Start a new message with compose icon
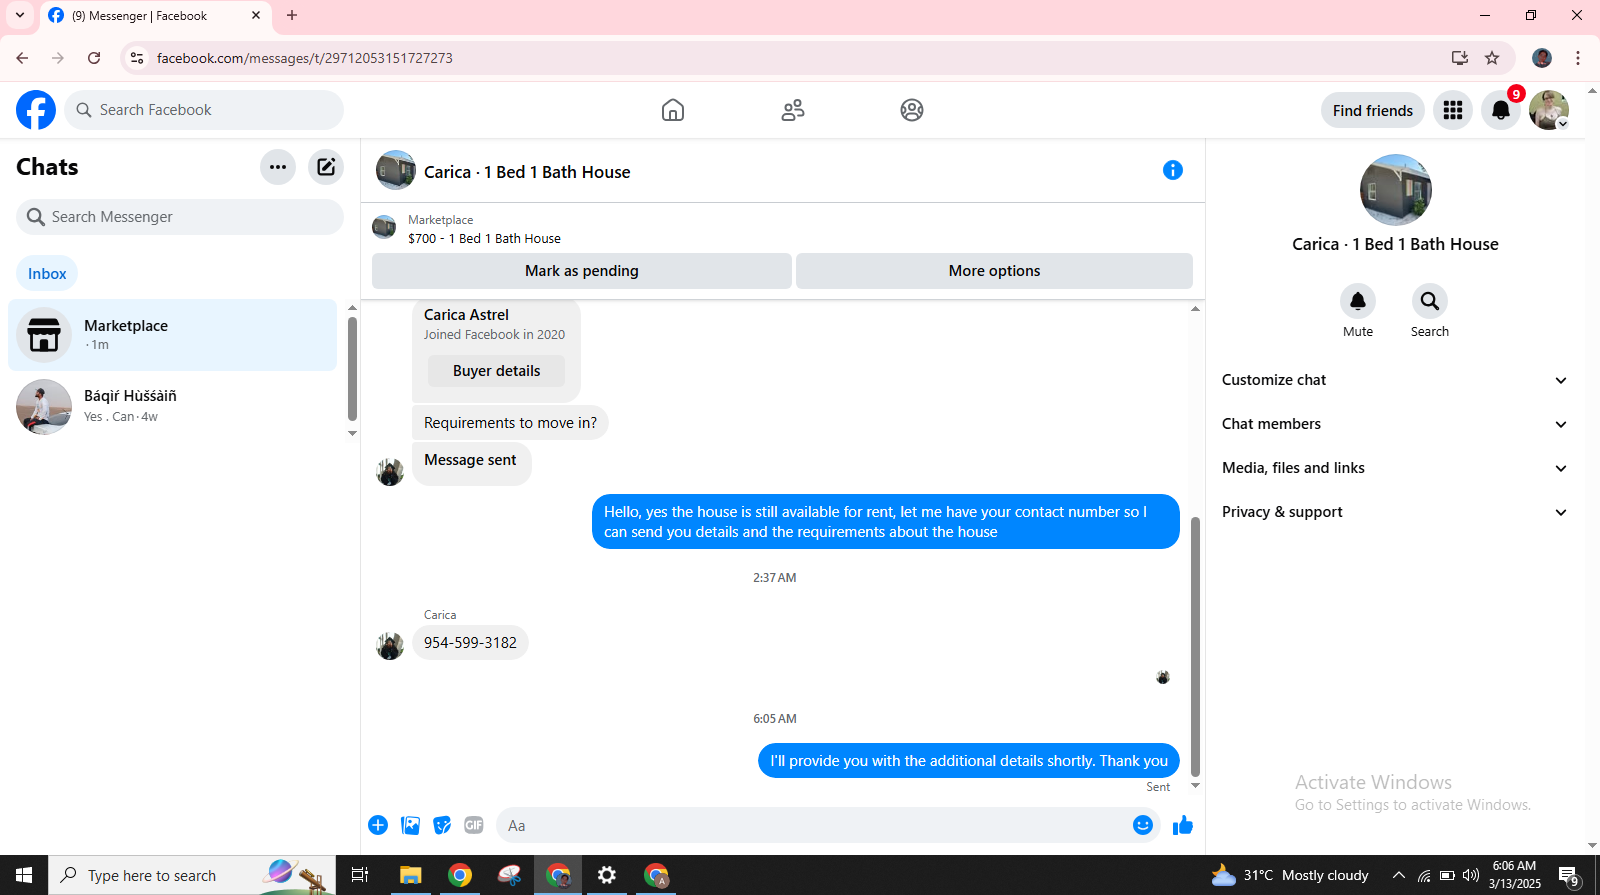Viewport: 1600px width, 895px height. tap(326, 167)
